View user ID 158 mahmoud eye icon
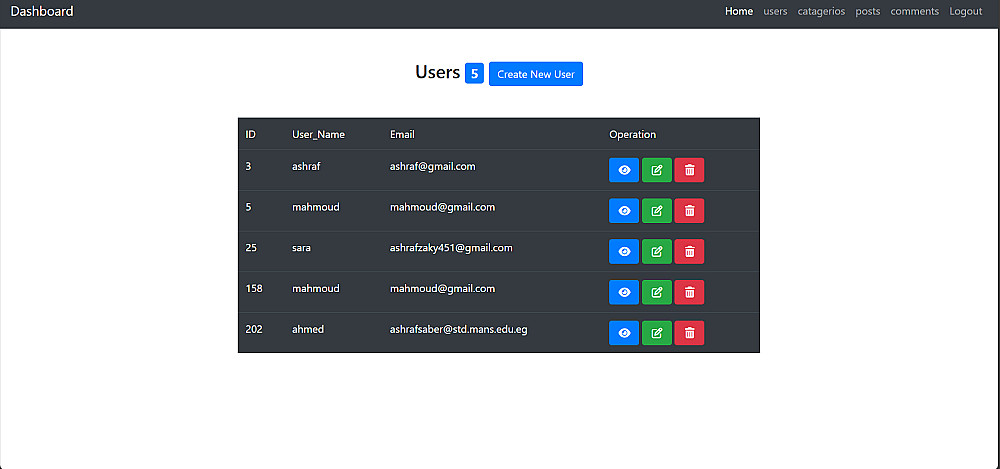Image resolution: width=1000 pixels, height=469 pixels. click(x=624, y=292)
